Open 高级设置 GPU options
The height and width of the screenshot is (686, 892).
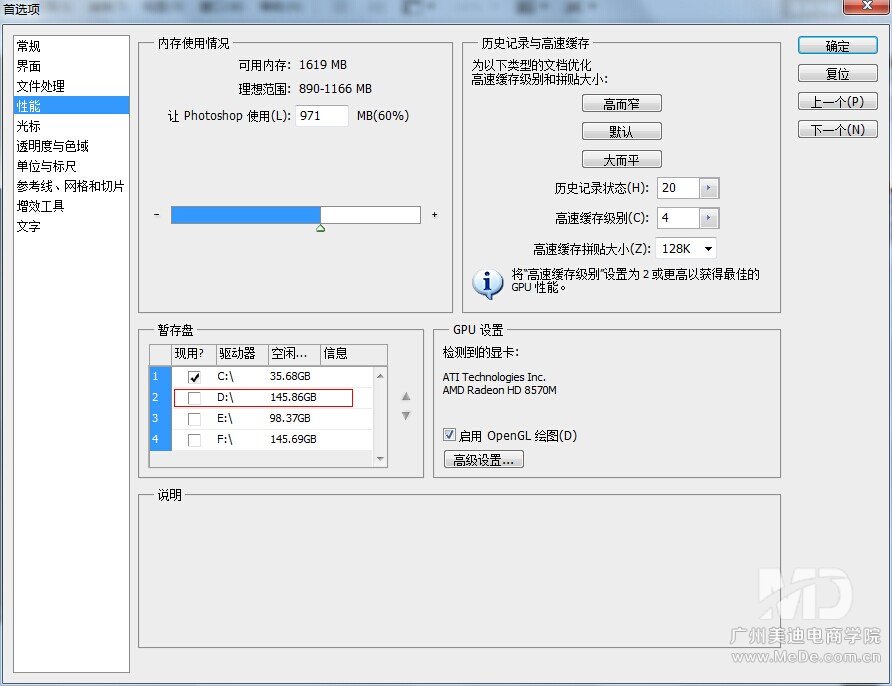point(484,460)
